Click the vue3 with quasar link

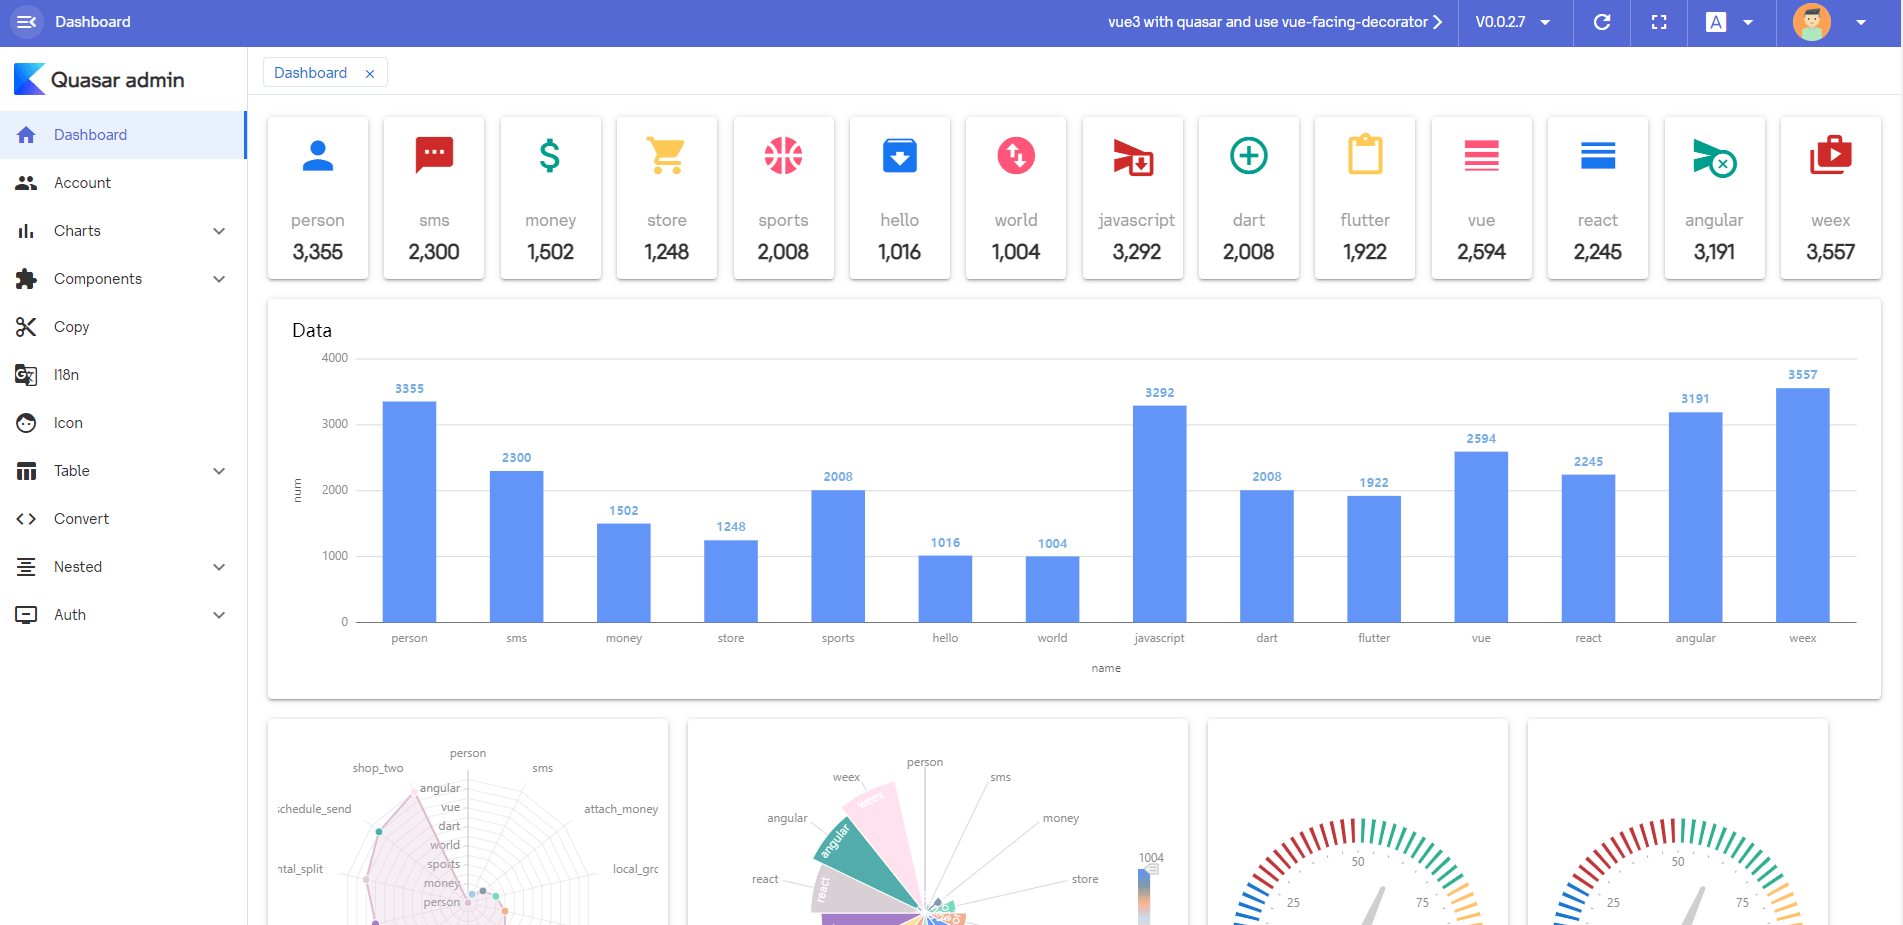click(x=1275, y=22)
